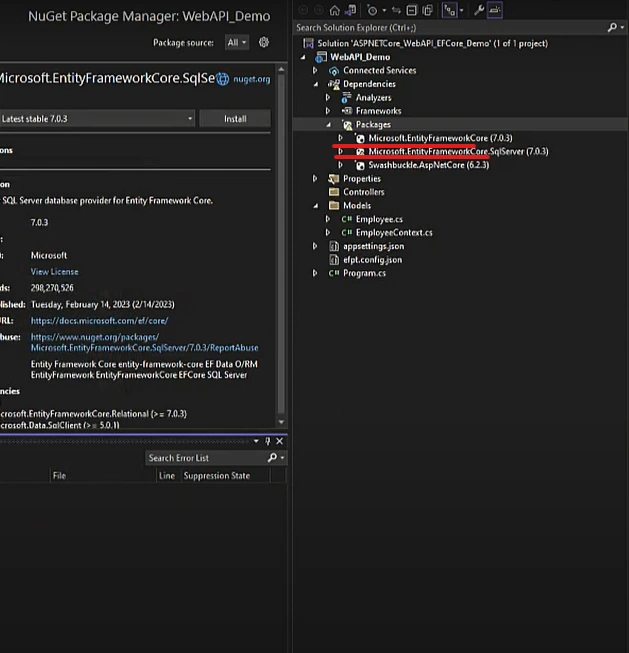Expand the Connected Services node
The image size is (629, 653).
point(315,70)
